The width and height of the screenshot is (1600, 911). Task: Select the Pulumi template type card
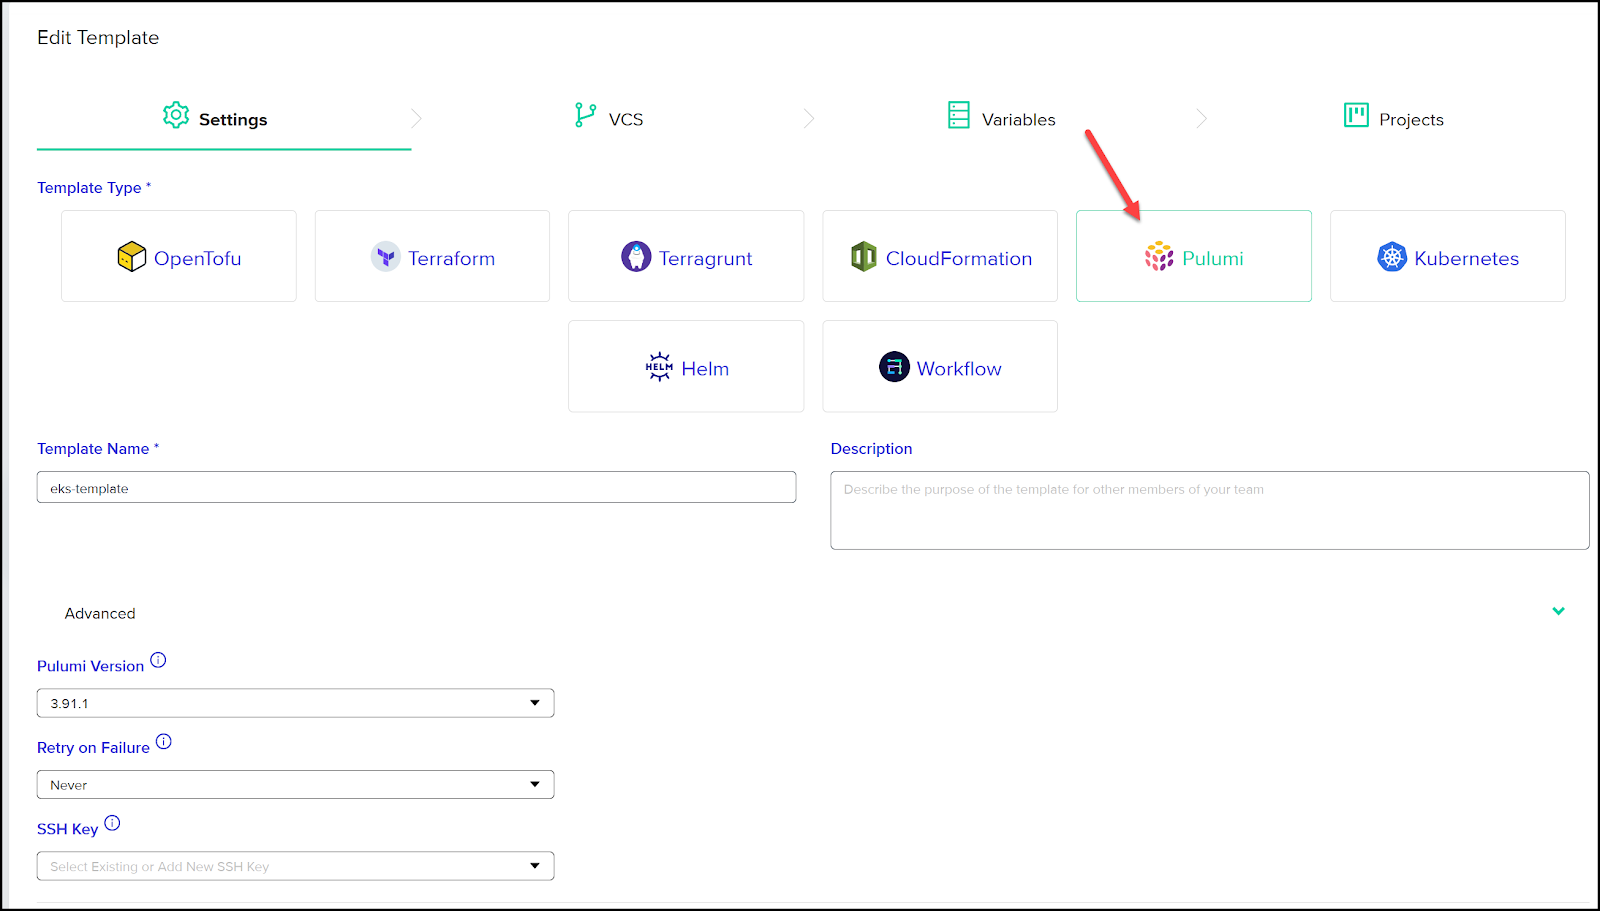tap(1194, 256)
